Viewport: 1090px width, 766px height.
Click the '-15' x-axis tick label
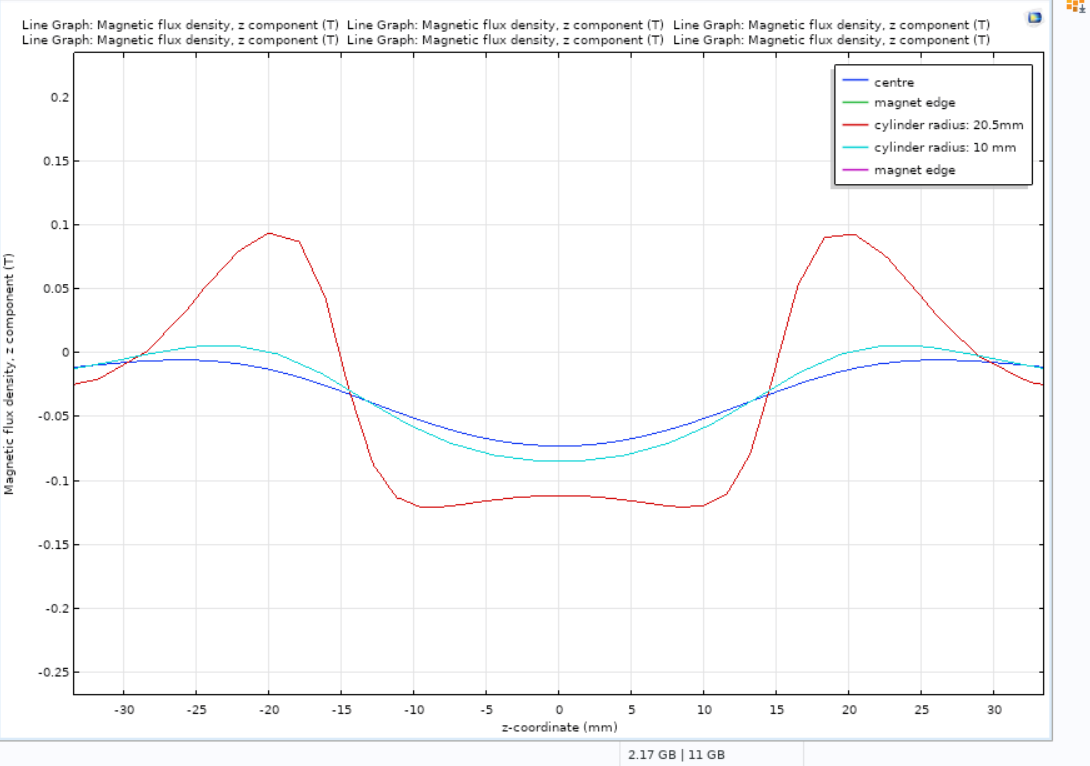tap(341, 710)
